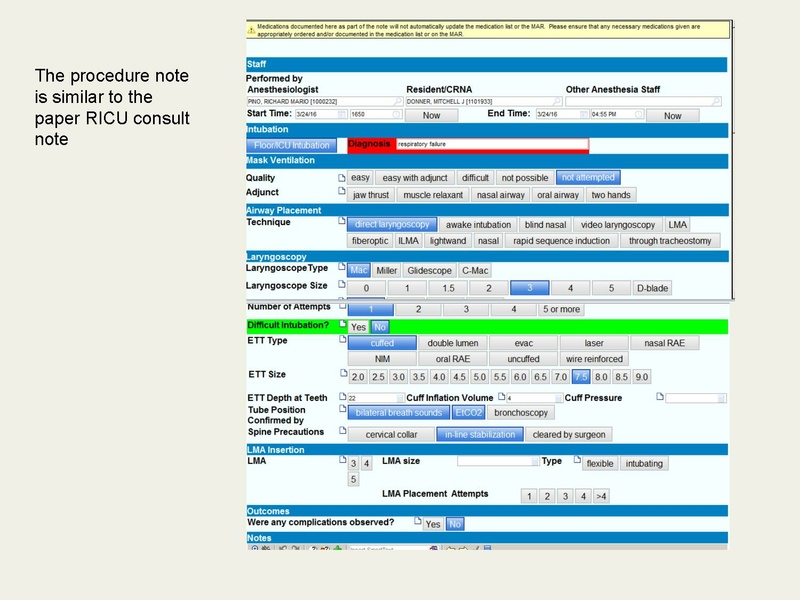
Task: Click the green plus icon in Notes toolbar
Action: (x=338, y=548)
